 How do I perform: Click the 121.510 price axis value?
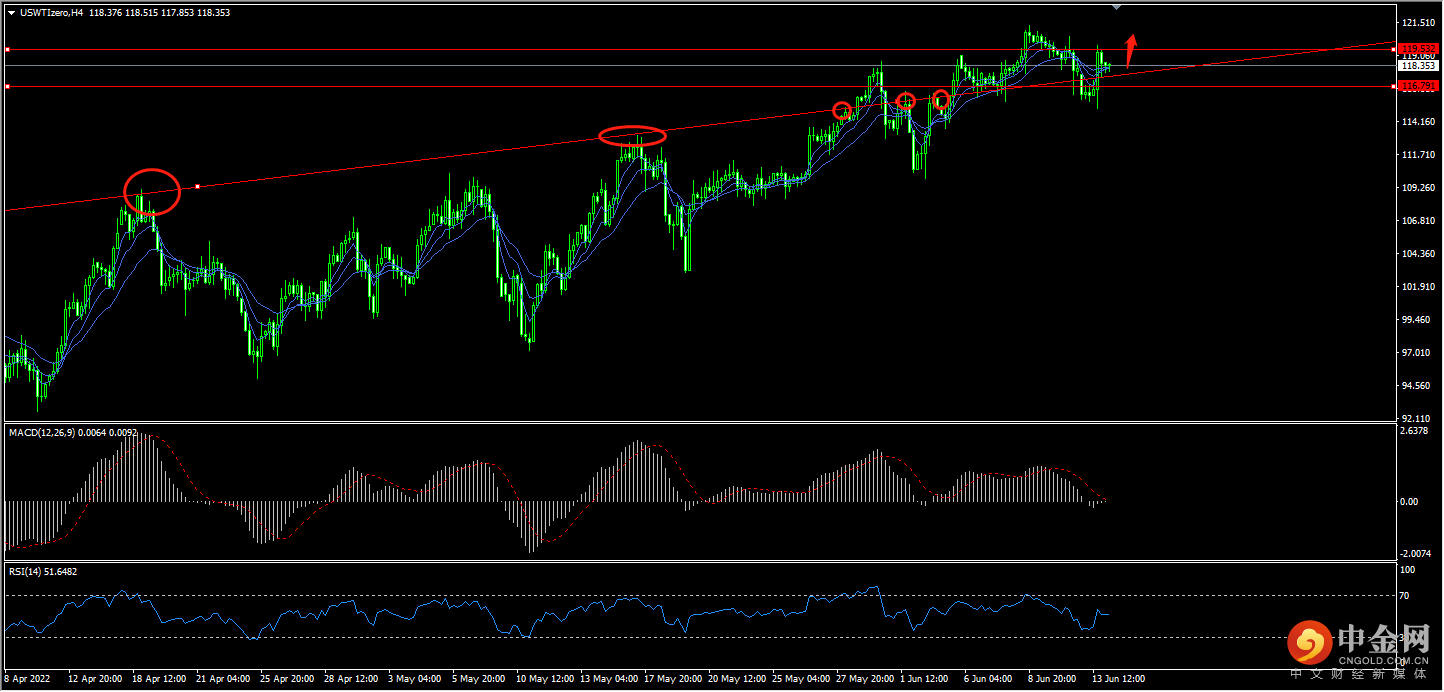(x=1418, y=22)
